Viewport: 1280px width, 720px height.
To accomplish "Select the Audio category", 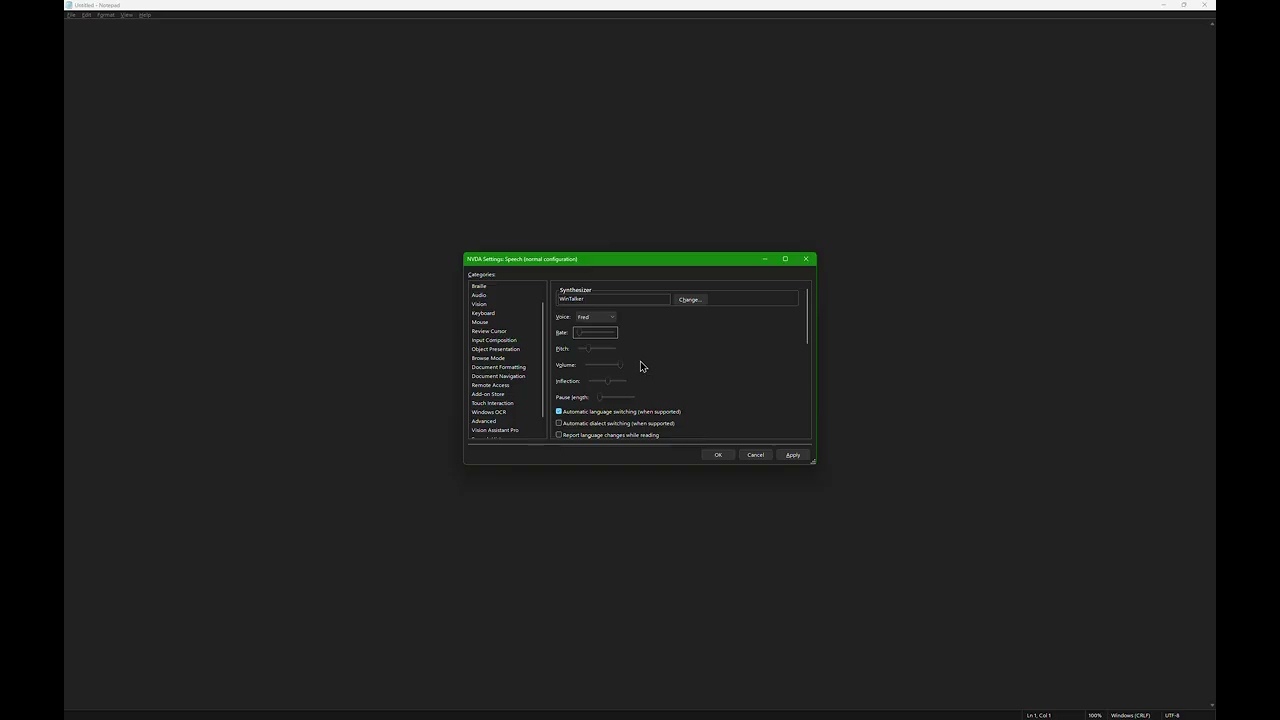I will [479, 295].
